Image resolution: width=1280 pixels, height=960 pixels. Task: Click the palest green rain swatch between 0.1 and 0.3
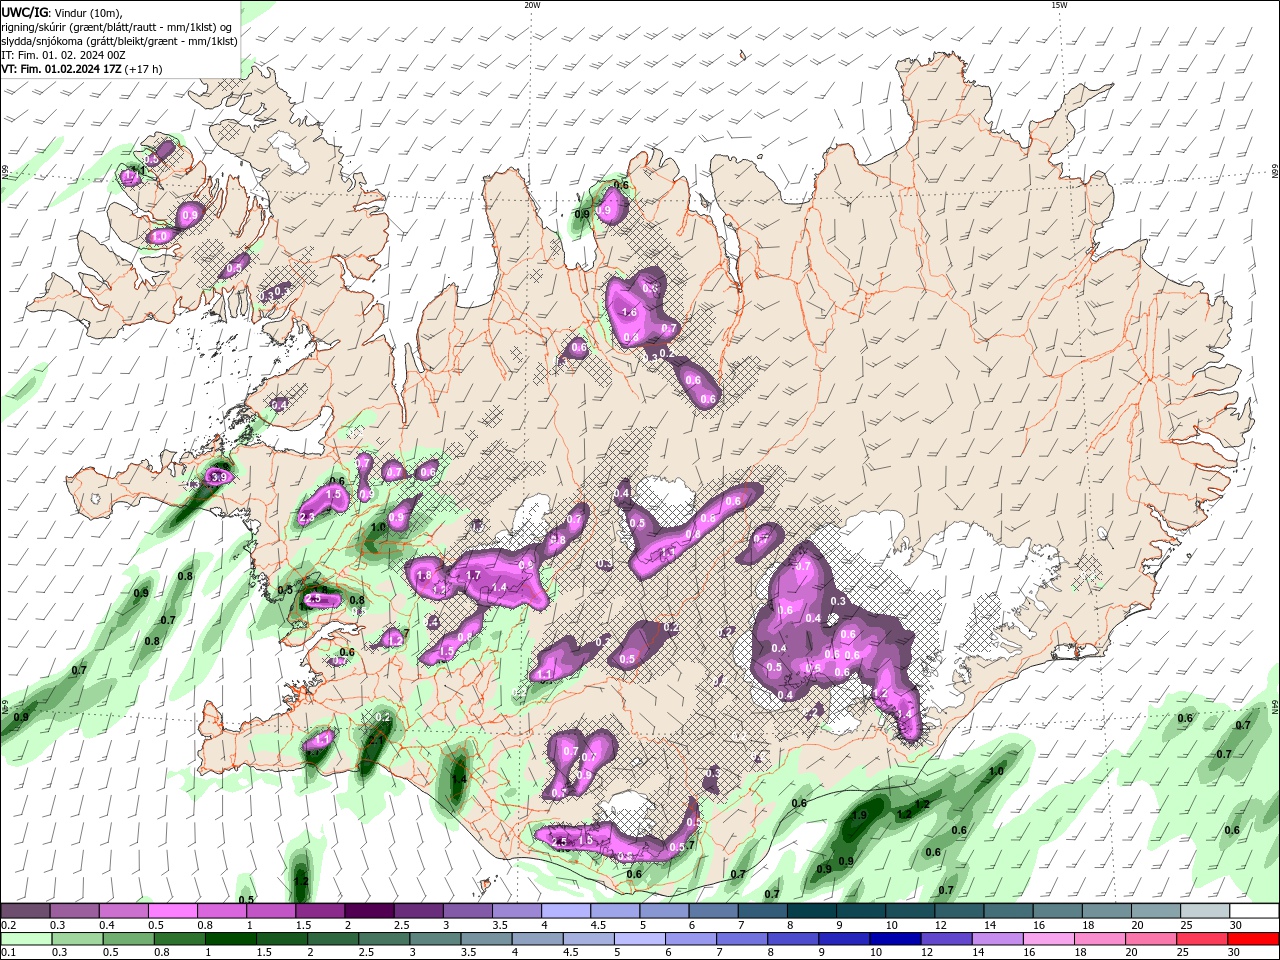25,939
